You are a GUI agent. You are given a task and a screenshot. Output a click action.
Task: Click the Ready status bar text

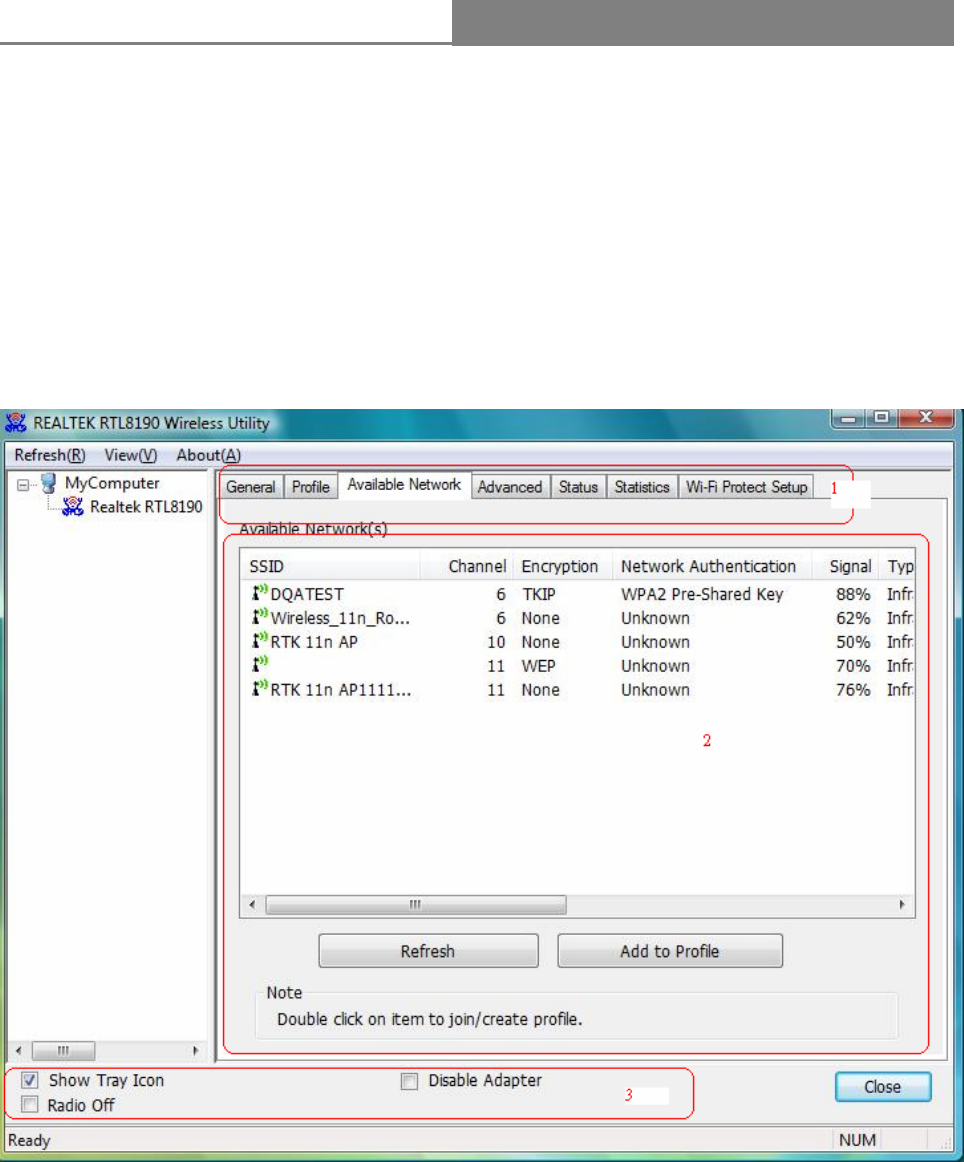pos(29,1140)
